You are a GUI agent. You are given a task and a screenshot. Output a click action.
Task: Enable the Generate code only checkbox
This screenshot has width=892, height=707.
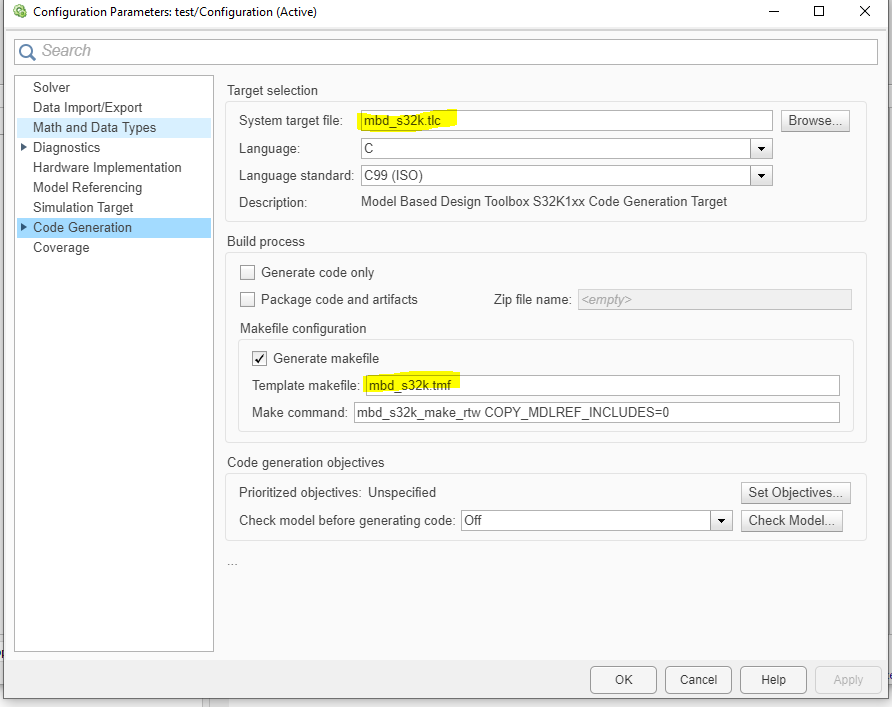coord(248,272)
